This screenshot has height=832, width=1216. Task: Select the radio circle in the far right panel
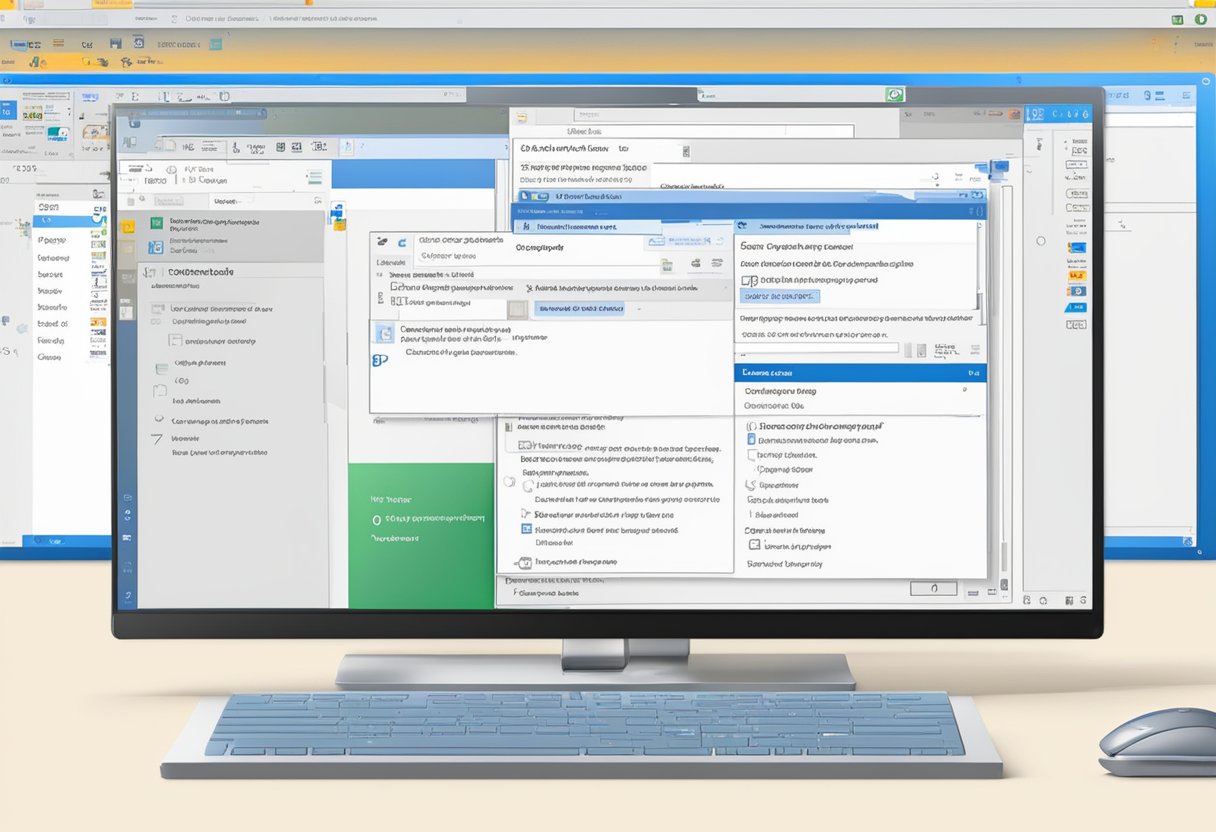(x=1040, y=241)
